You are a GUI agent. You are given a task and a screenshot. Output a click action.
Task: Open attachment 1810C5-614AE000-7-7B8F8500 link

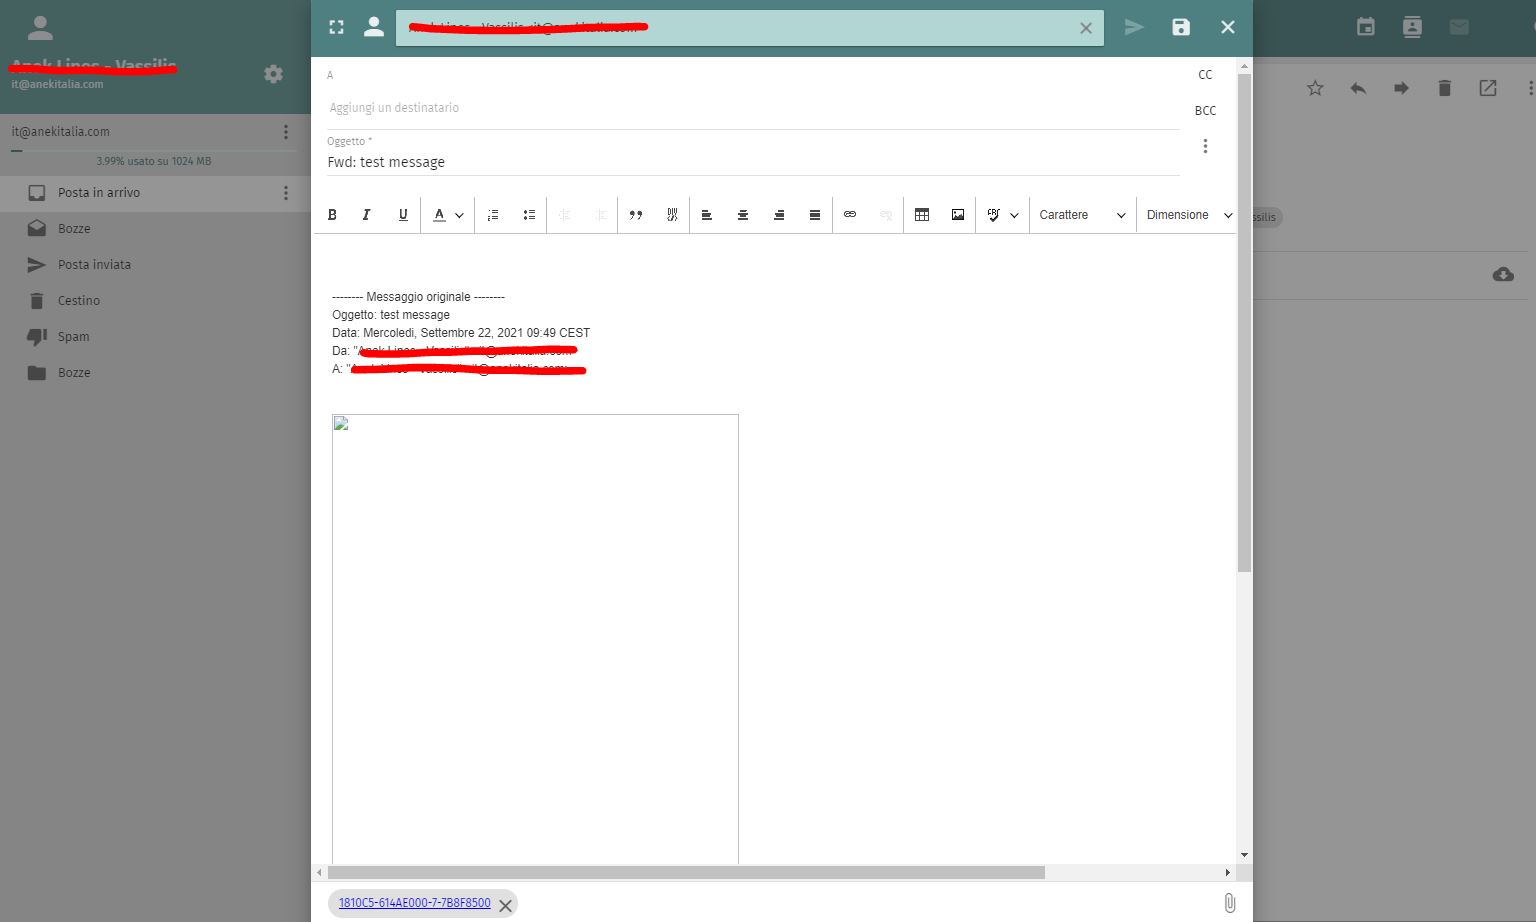[414, 903]
